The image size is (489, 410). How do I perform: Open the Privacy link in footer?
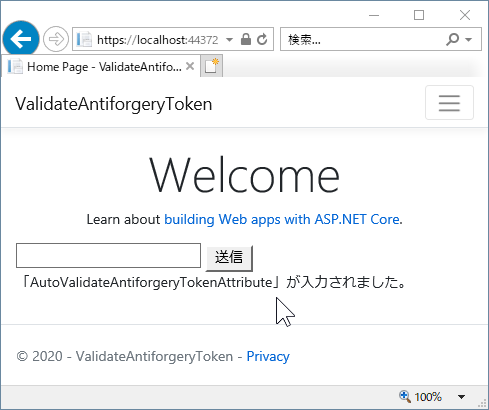[268, 356]
